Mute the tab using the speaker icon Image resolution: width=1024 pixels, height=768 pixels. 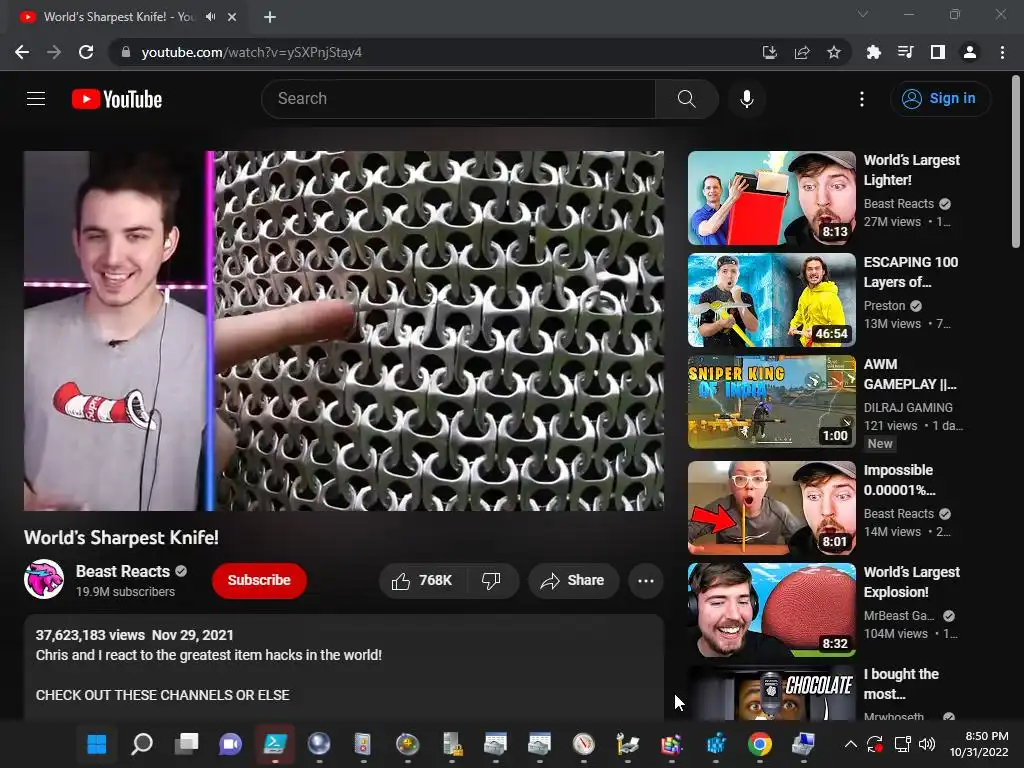click(x=210, y=17)
